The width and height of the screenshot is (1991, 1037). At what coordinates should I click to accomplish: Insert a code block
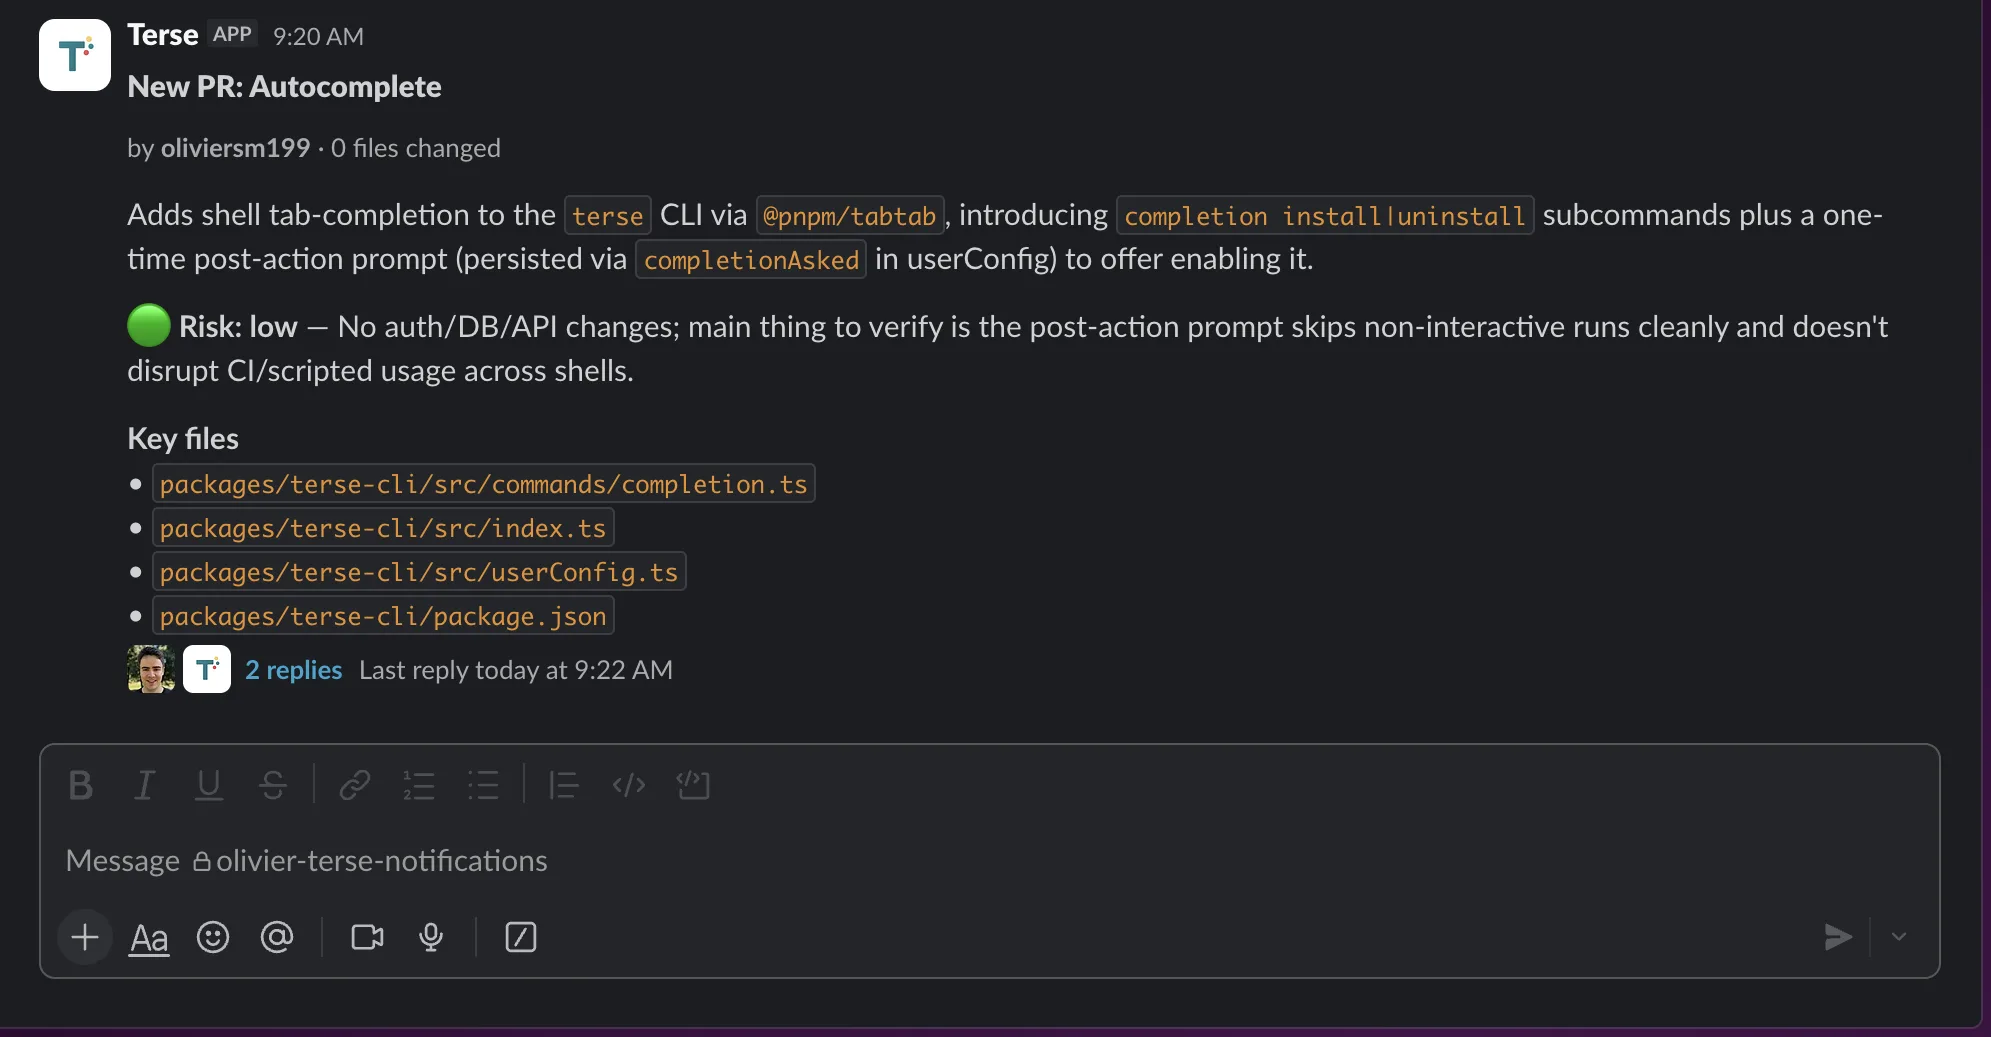[x=693, y=786]
